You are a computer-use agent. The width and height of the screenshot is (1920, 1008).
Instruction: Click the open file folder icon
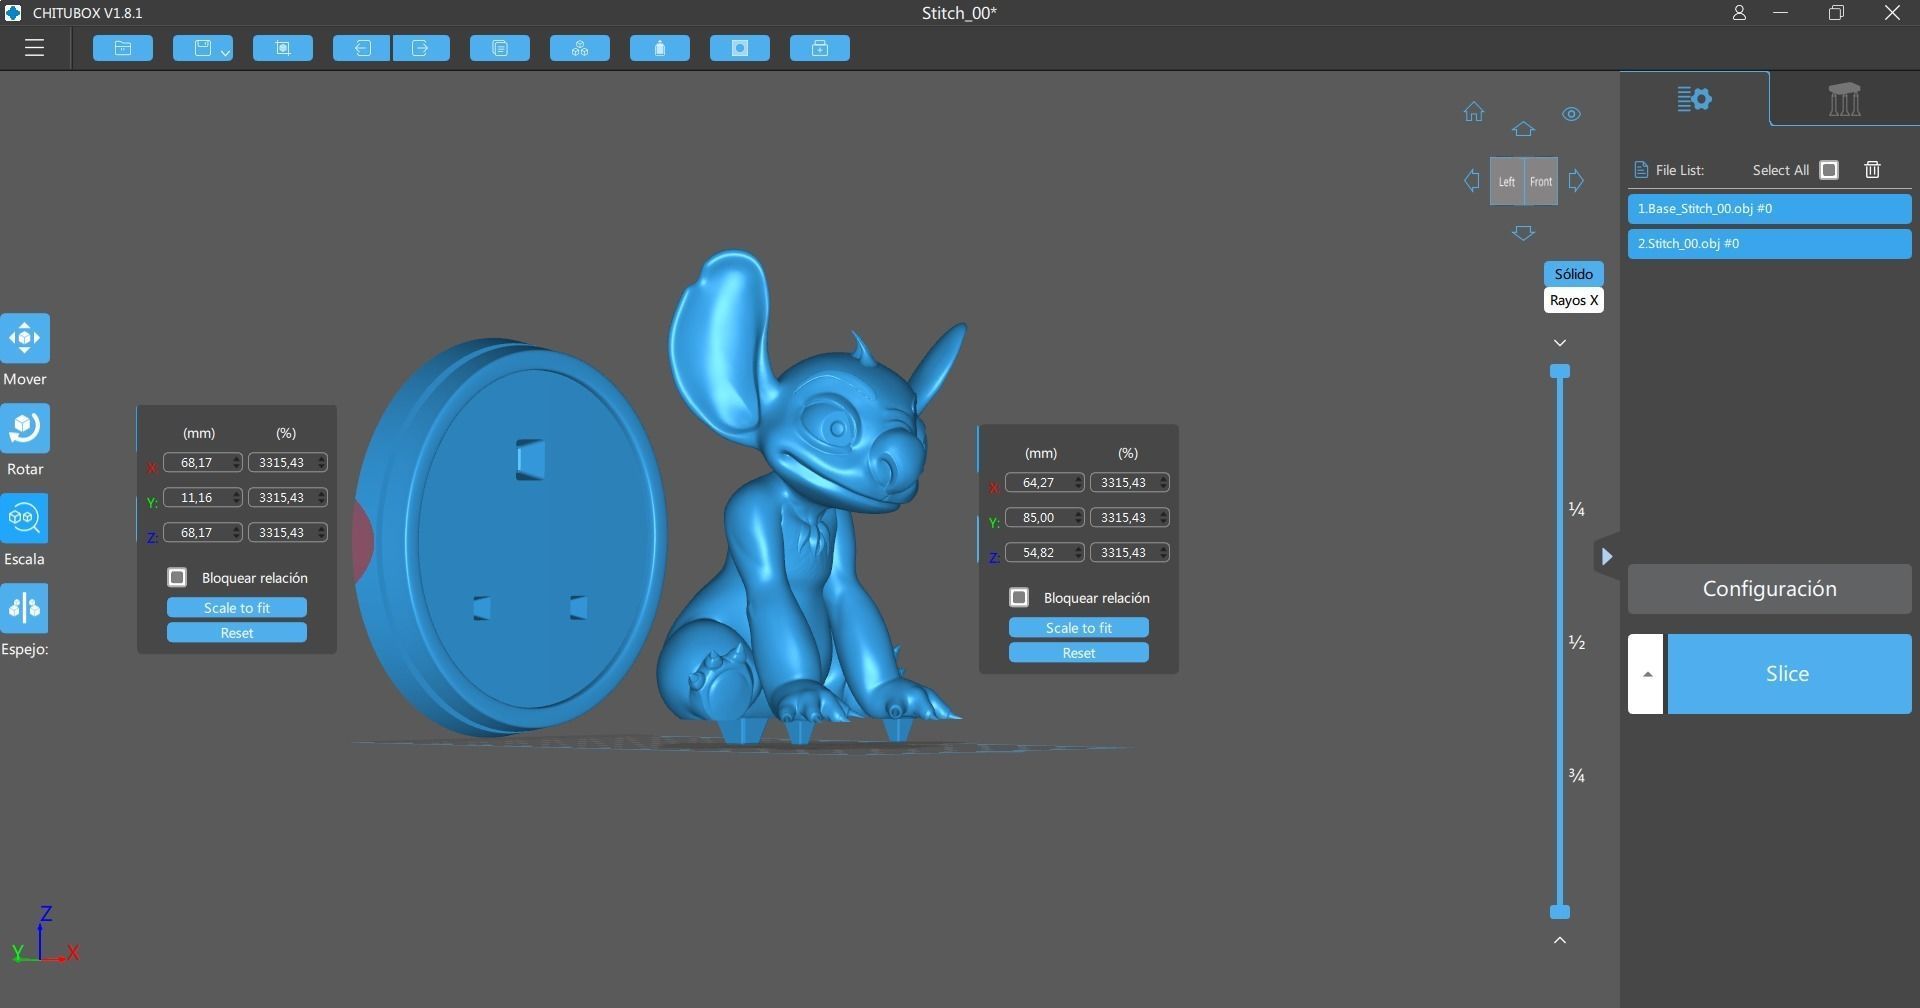point(123,48)
